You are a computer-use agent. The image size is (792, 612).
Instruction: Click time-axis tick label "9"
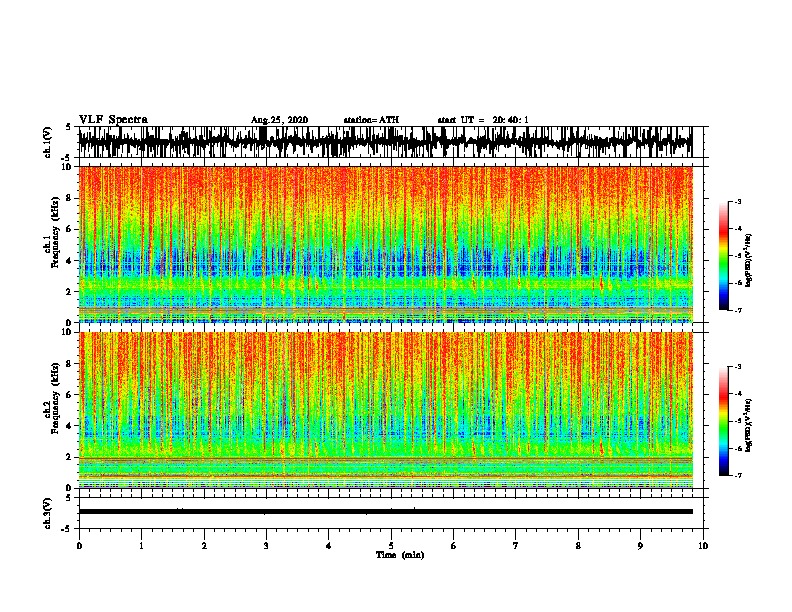640,546
